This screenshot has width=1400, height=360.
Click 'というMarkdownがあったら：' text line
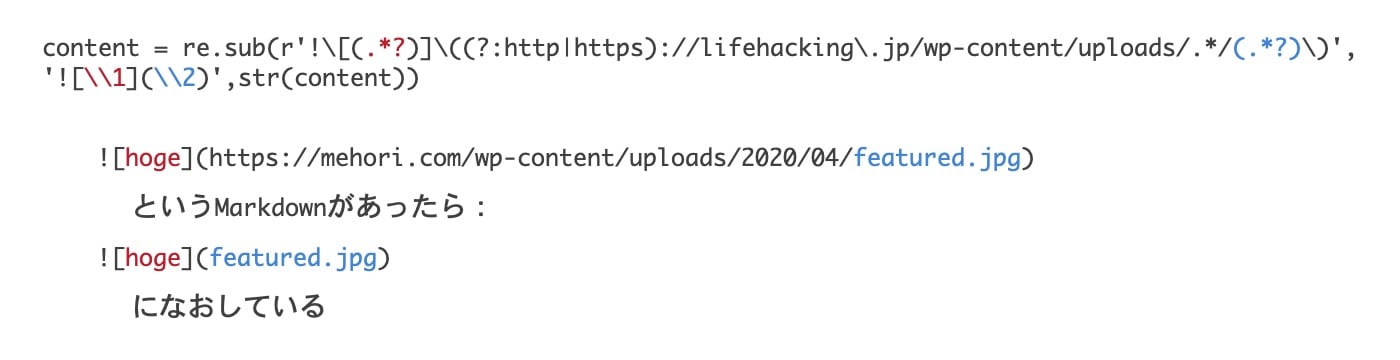[311, 208]
